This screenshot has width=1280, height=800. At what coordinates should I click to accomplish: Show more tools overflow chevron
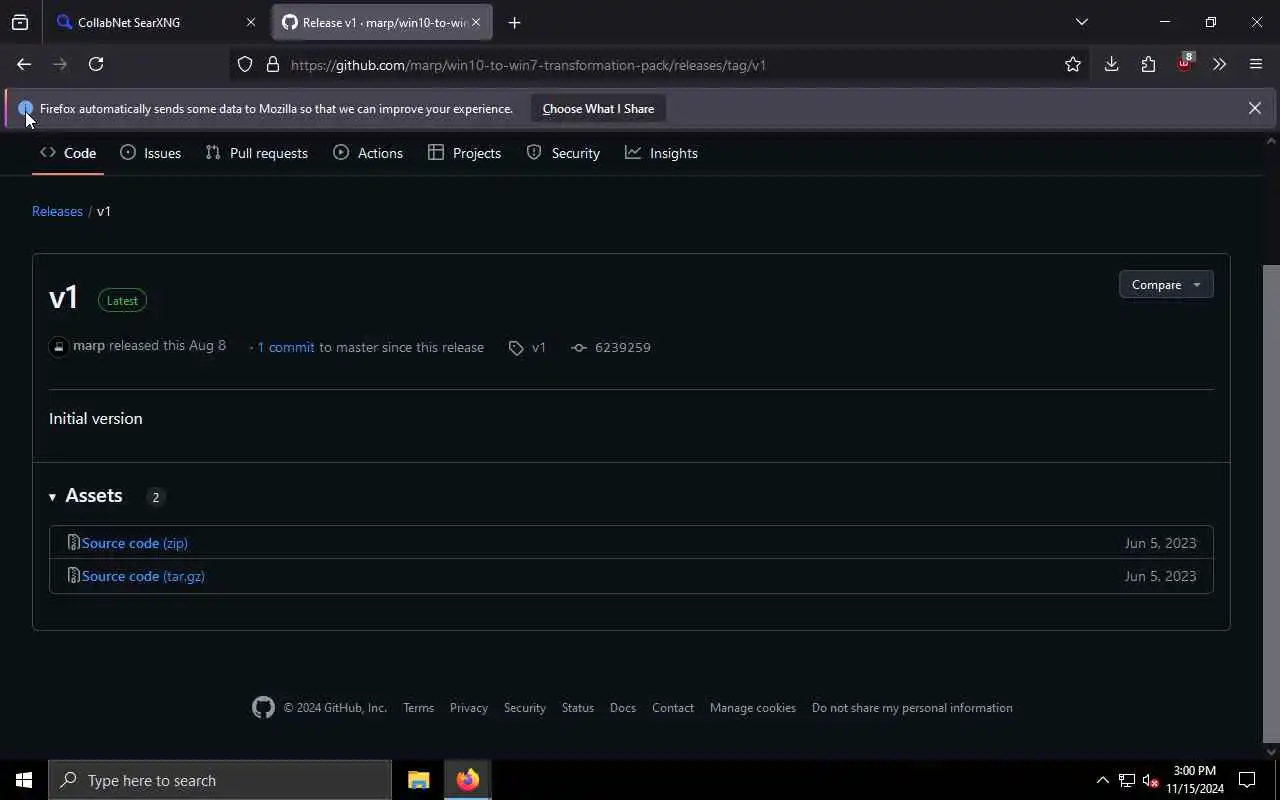[1219, 64]
